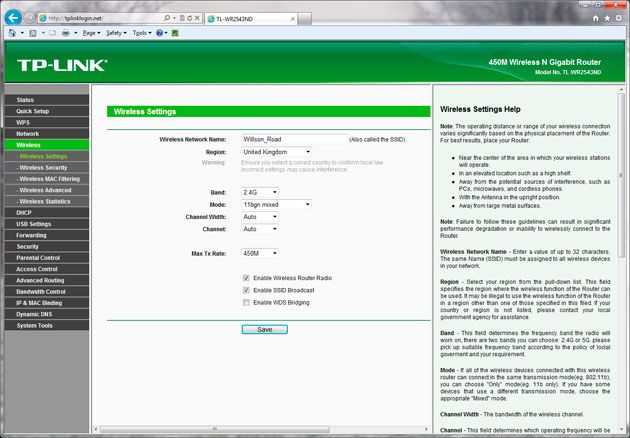Expand the Mode dropdown showing 11bgn mixed
The height and width of the screenshot is (438, 630).
click(x=276, y=204)
